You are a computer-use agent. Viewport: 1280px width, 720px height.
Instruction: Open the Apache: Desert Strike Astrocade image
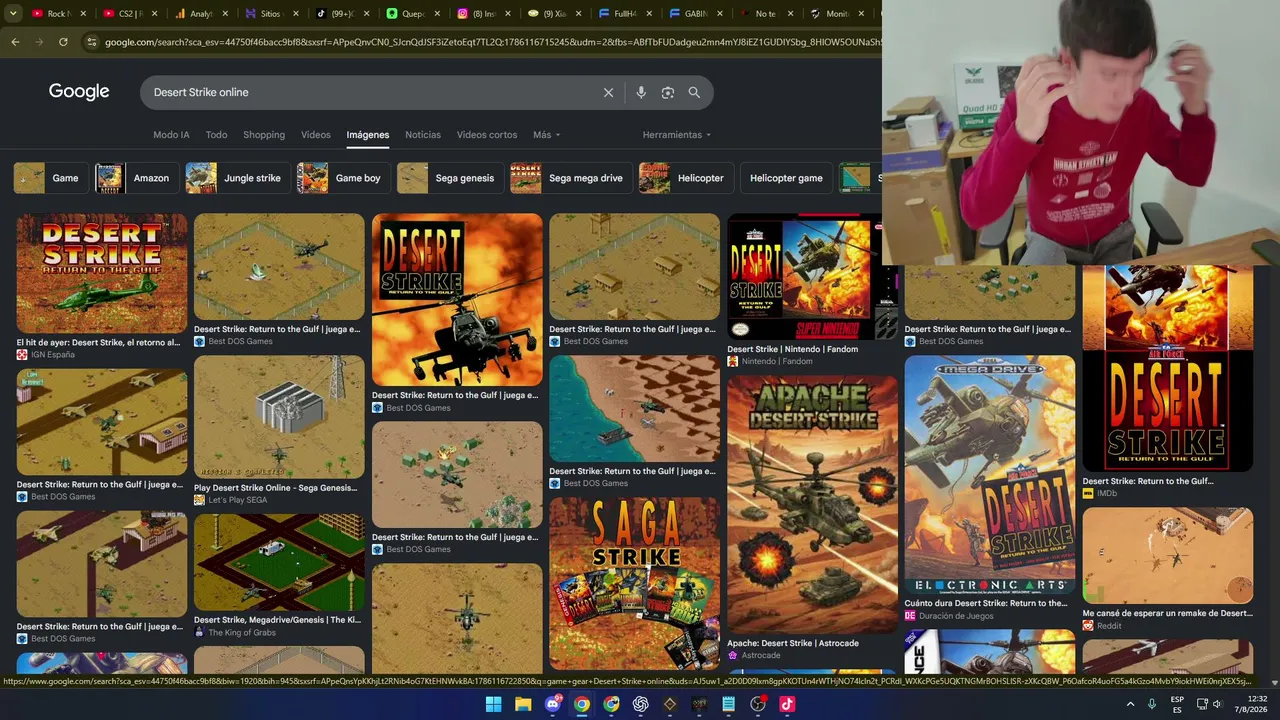(x=812, y=505)
